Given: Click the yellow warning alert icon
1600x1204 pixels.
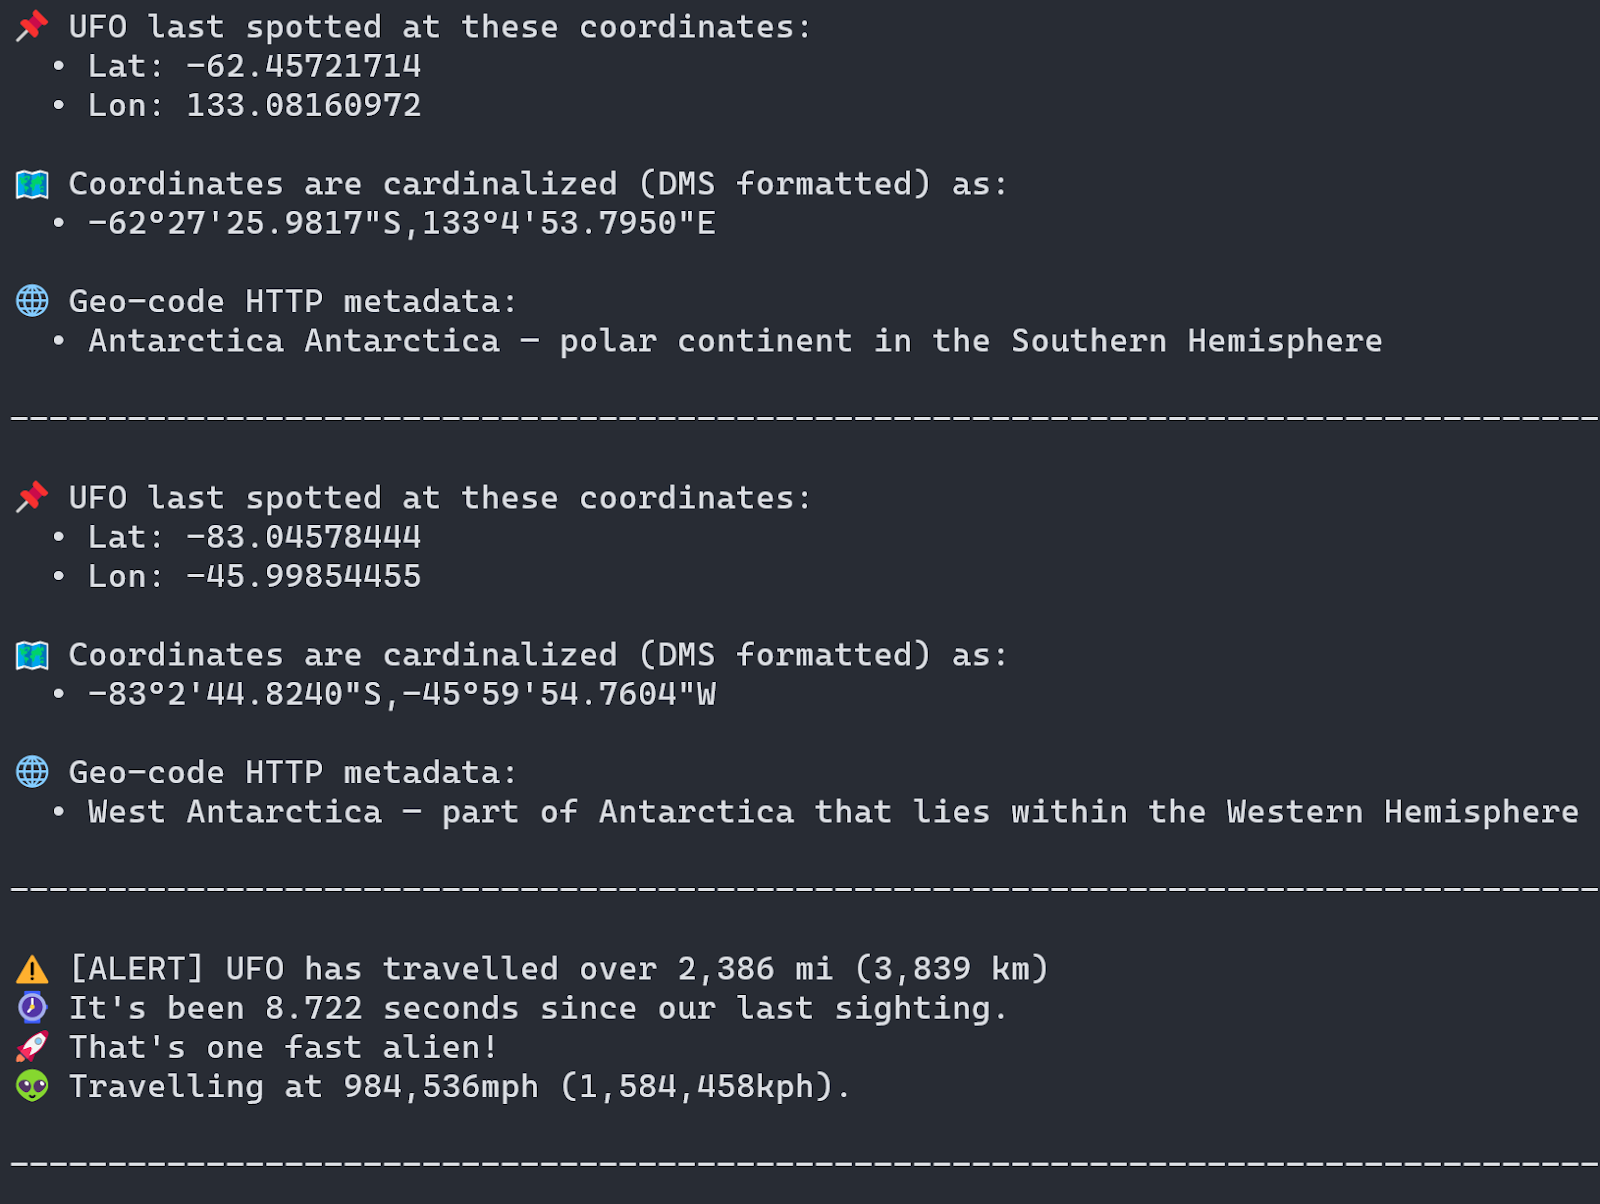Looking at the screenshot, I should 32,969.
